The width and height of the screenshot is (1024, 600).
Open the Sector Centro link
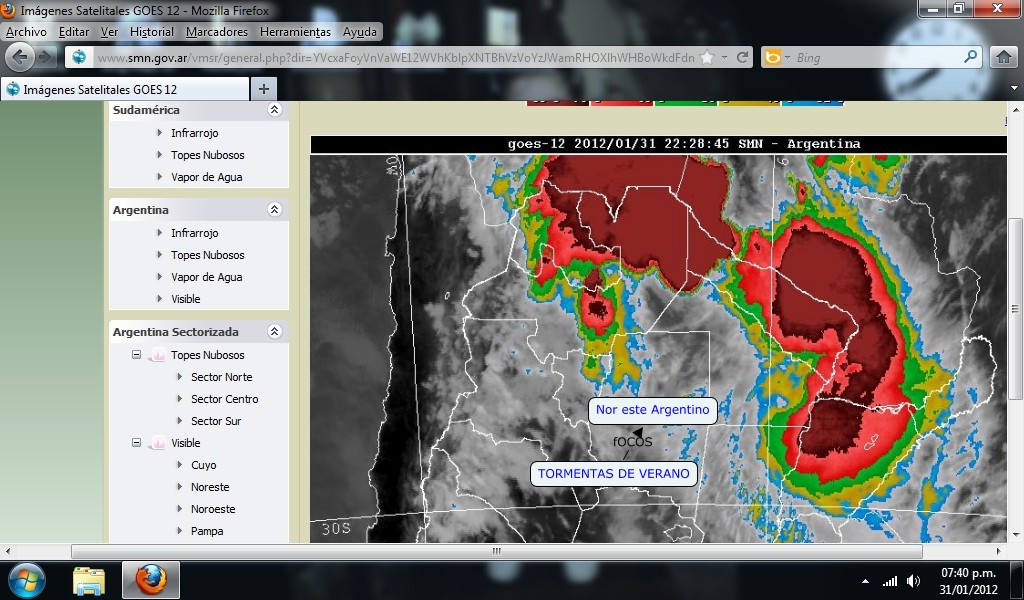pos(224,399)
